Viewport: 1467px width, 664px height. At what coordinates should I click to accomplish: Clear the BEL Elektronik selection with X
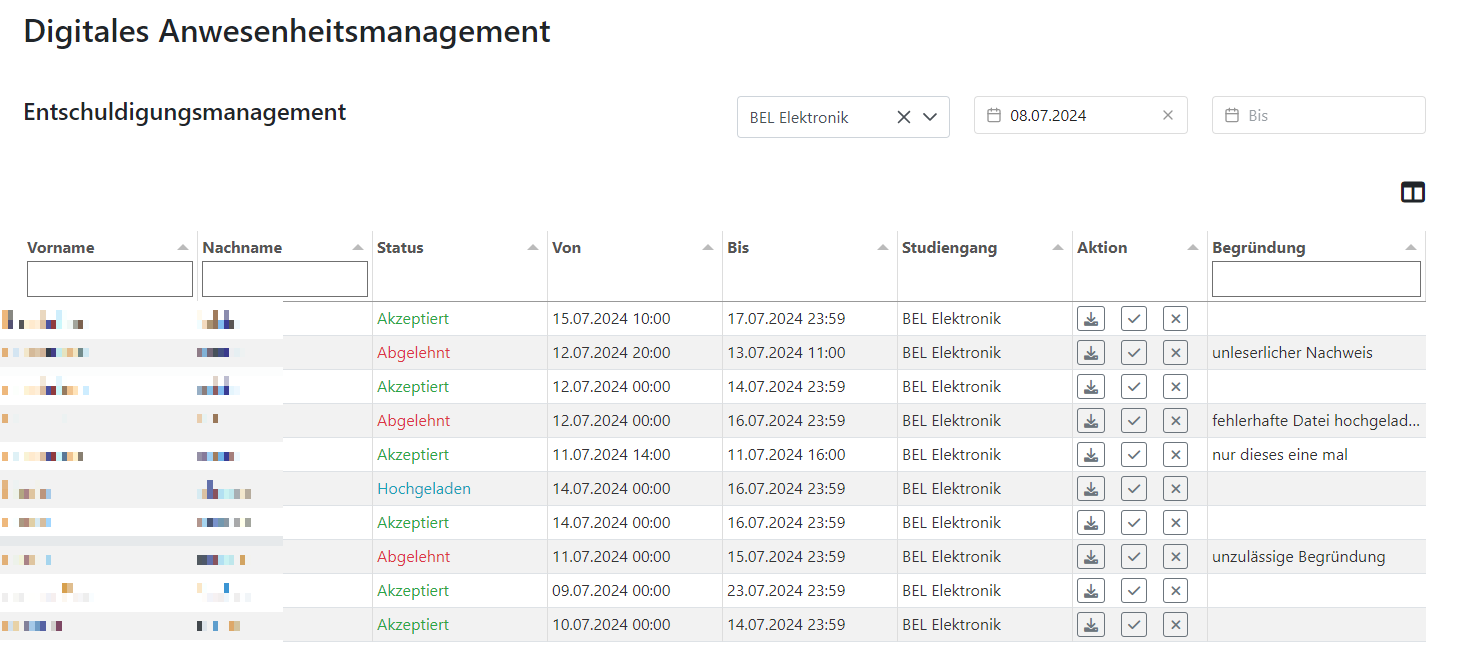[x=903, y=117]
